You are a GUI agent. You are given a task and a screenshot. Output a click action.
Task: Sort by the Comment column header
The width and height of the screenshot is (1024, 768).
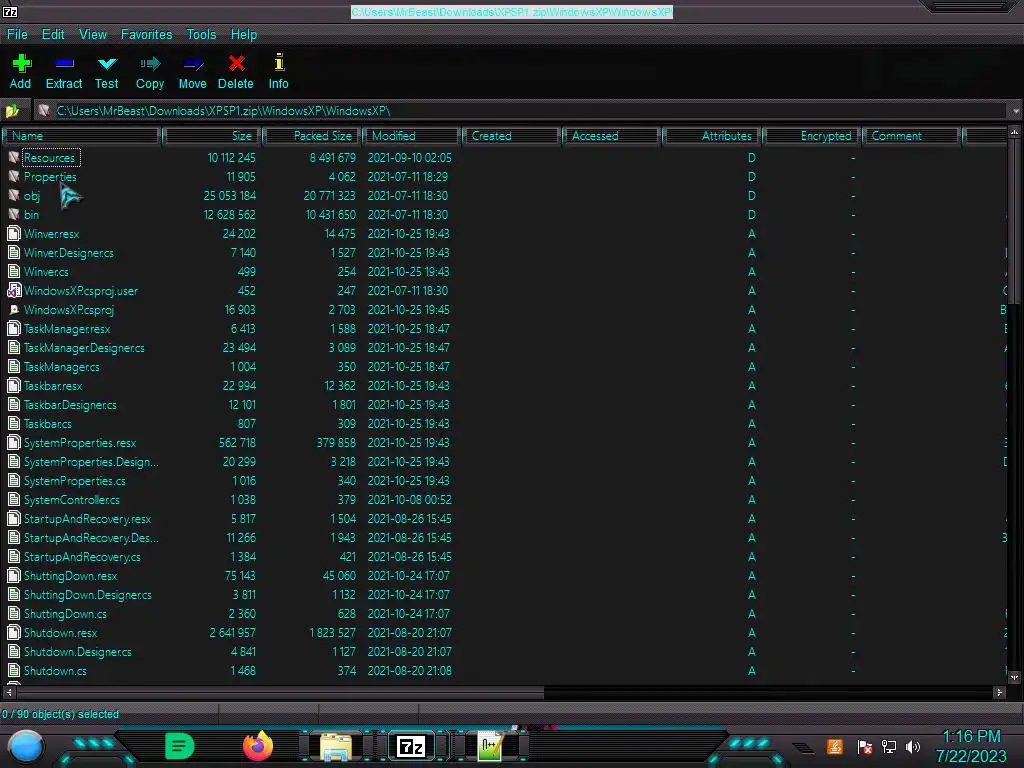tap(912, 136)
